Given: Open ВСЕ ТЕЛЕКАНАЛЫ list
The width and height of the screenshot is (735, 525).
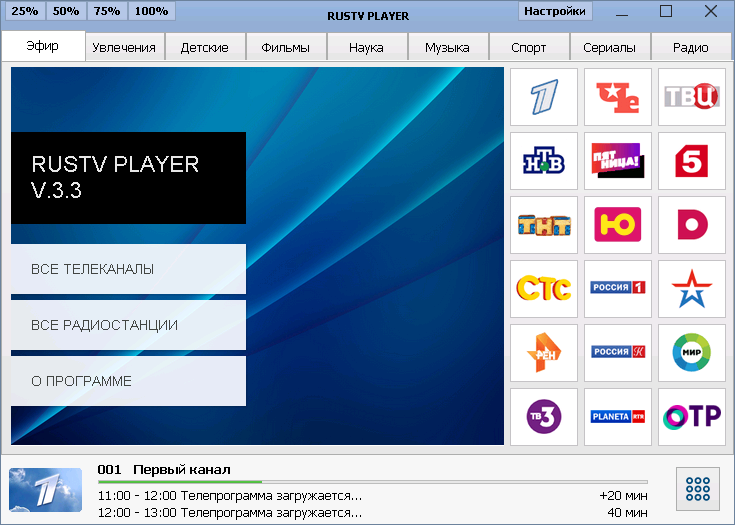Looking at the screenshot, I should pos(128,269).
